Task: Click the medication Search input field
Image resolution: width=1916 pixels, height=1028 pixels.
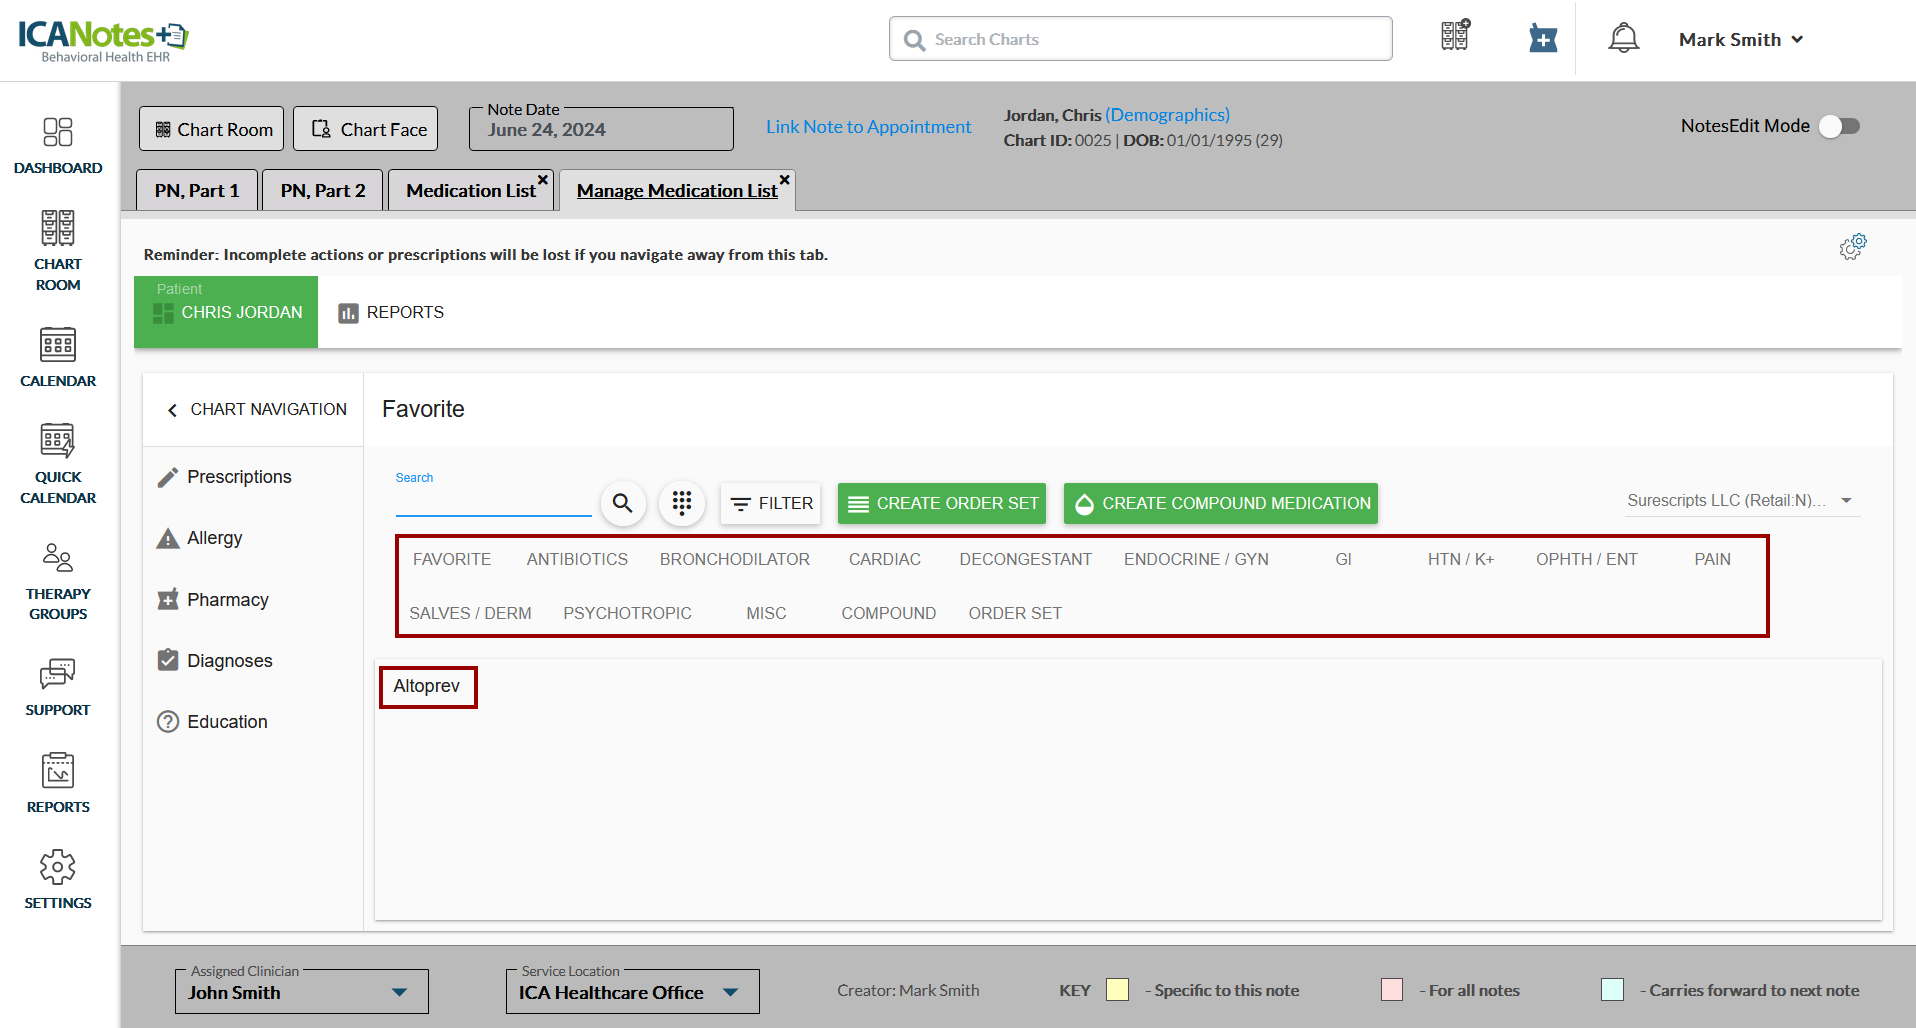Action: pyautogui.click(x=493, y=503)
